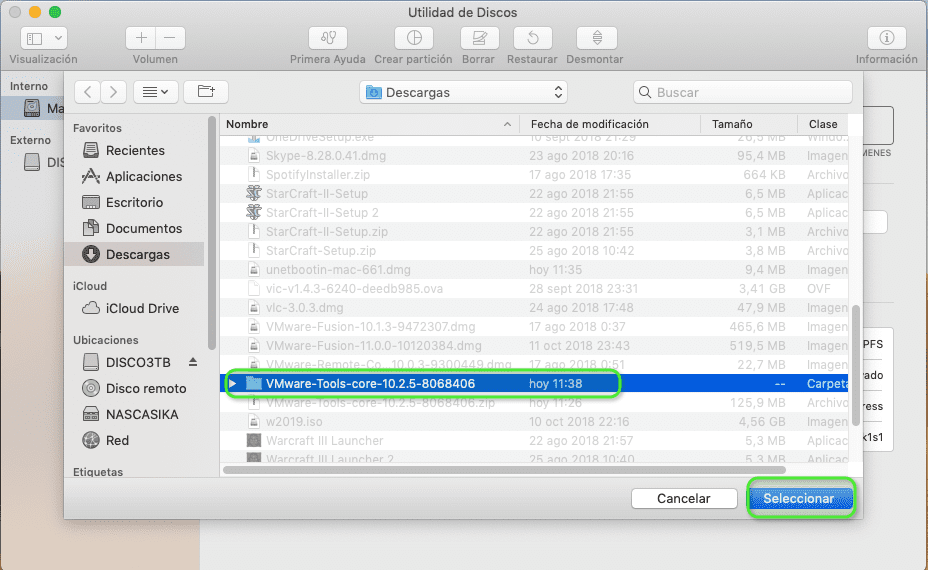The width and height of the screenshot is (928, 570).
Task: Click the add volume plus button
Action: 141,38
